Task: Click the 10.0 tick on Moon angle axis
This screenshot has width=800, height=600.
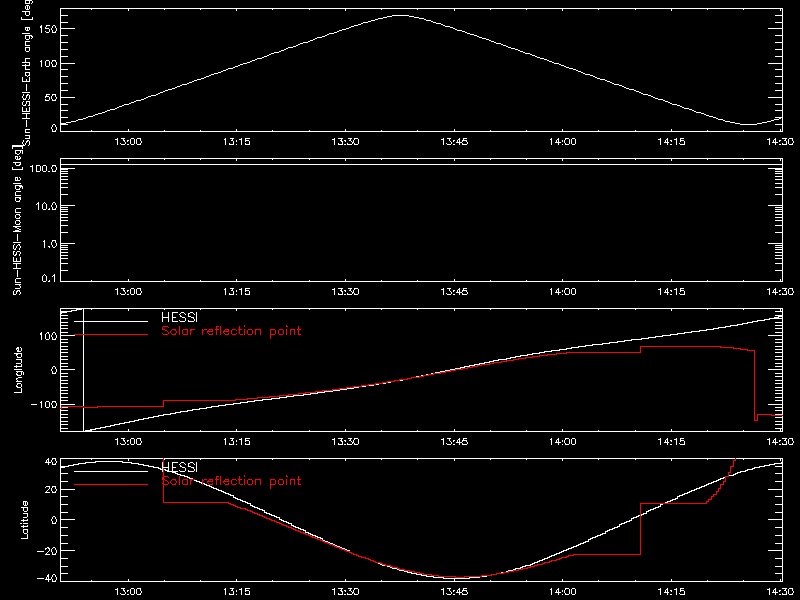Action: [x=46, y=206]
